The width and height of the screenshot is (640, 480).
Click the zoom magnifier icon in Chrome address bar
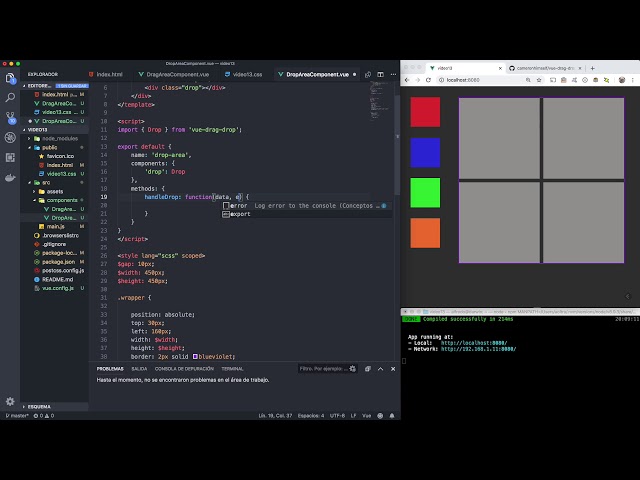[x=528, y=80]
